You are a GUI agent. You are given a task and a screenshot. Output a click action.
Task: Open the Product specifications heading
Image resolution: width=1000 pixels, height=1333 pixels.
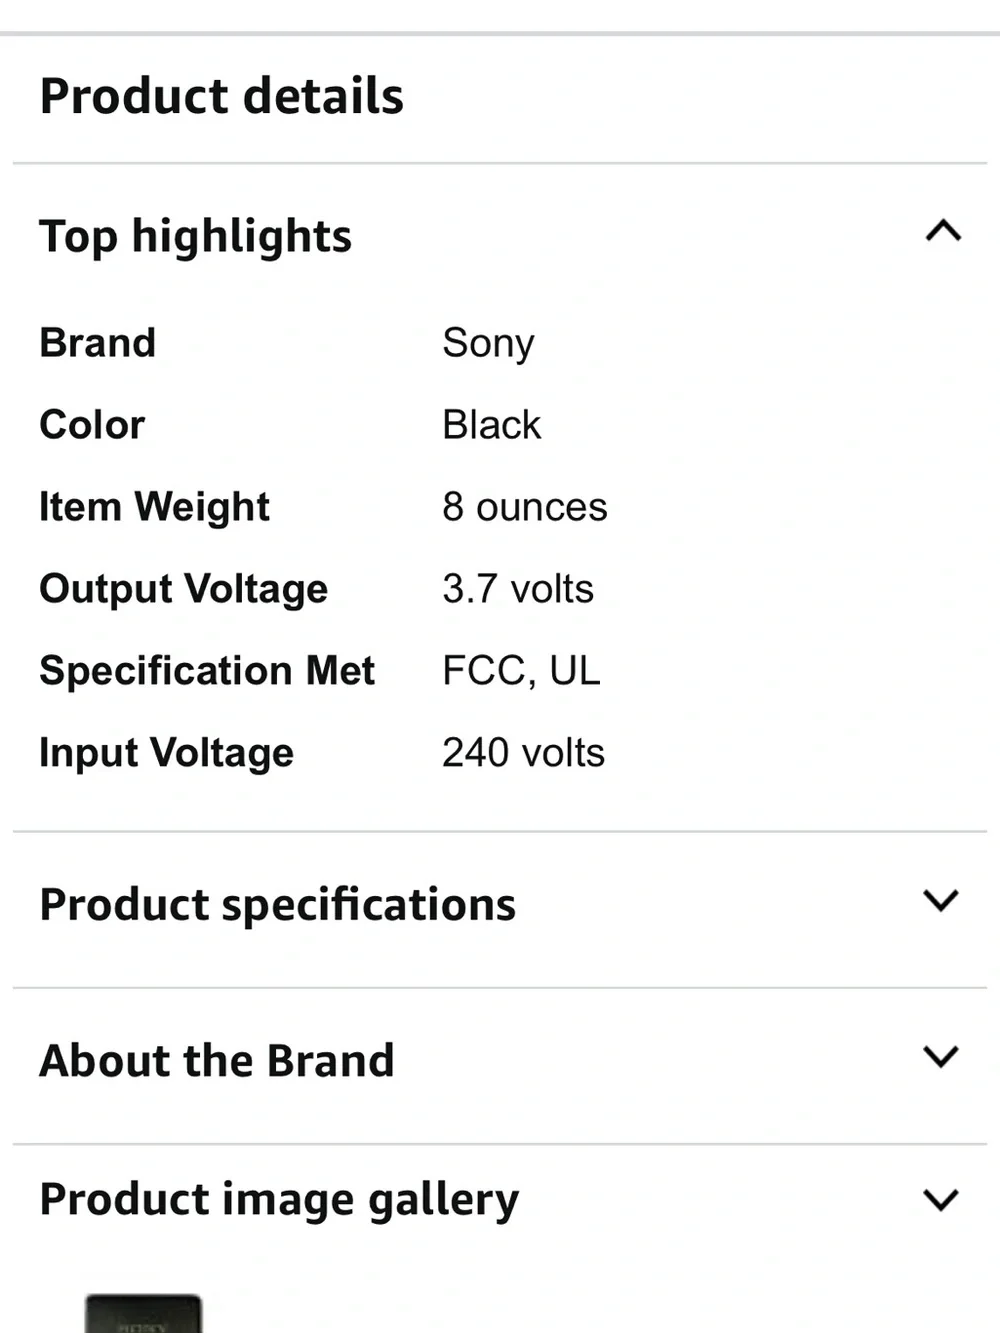[x=278, y=906]
